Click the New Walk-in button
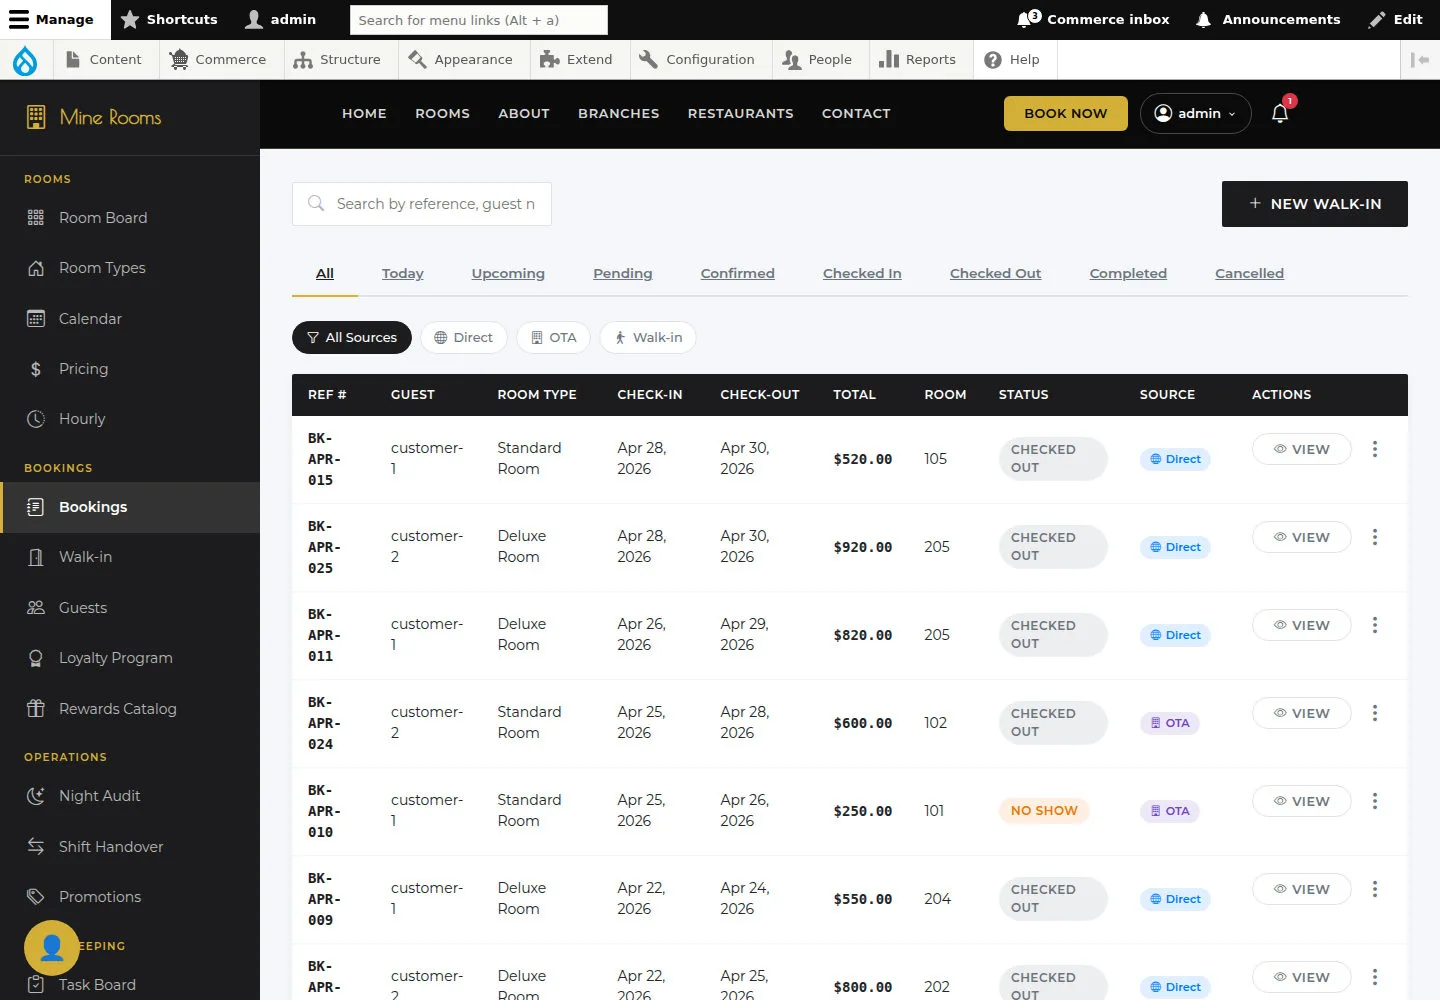The height and width of the screenshot is (1000, 1440). [1315, 204]
